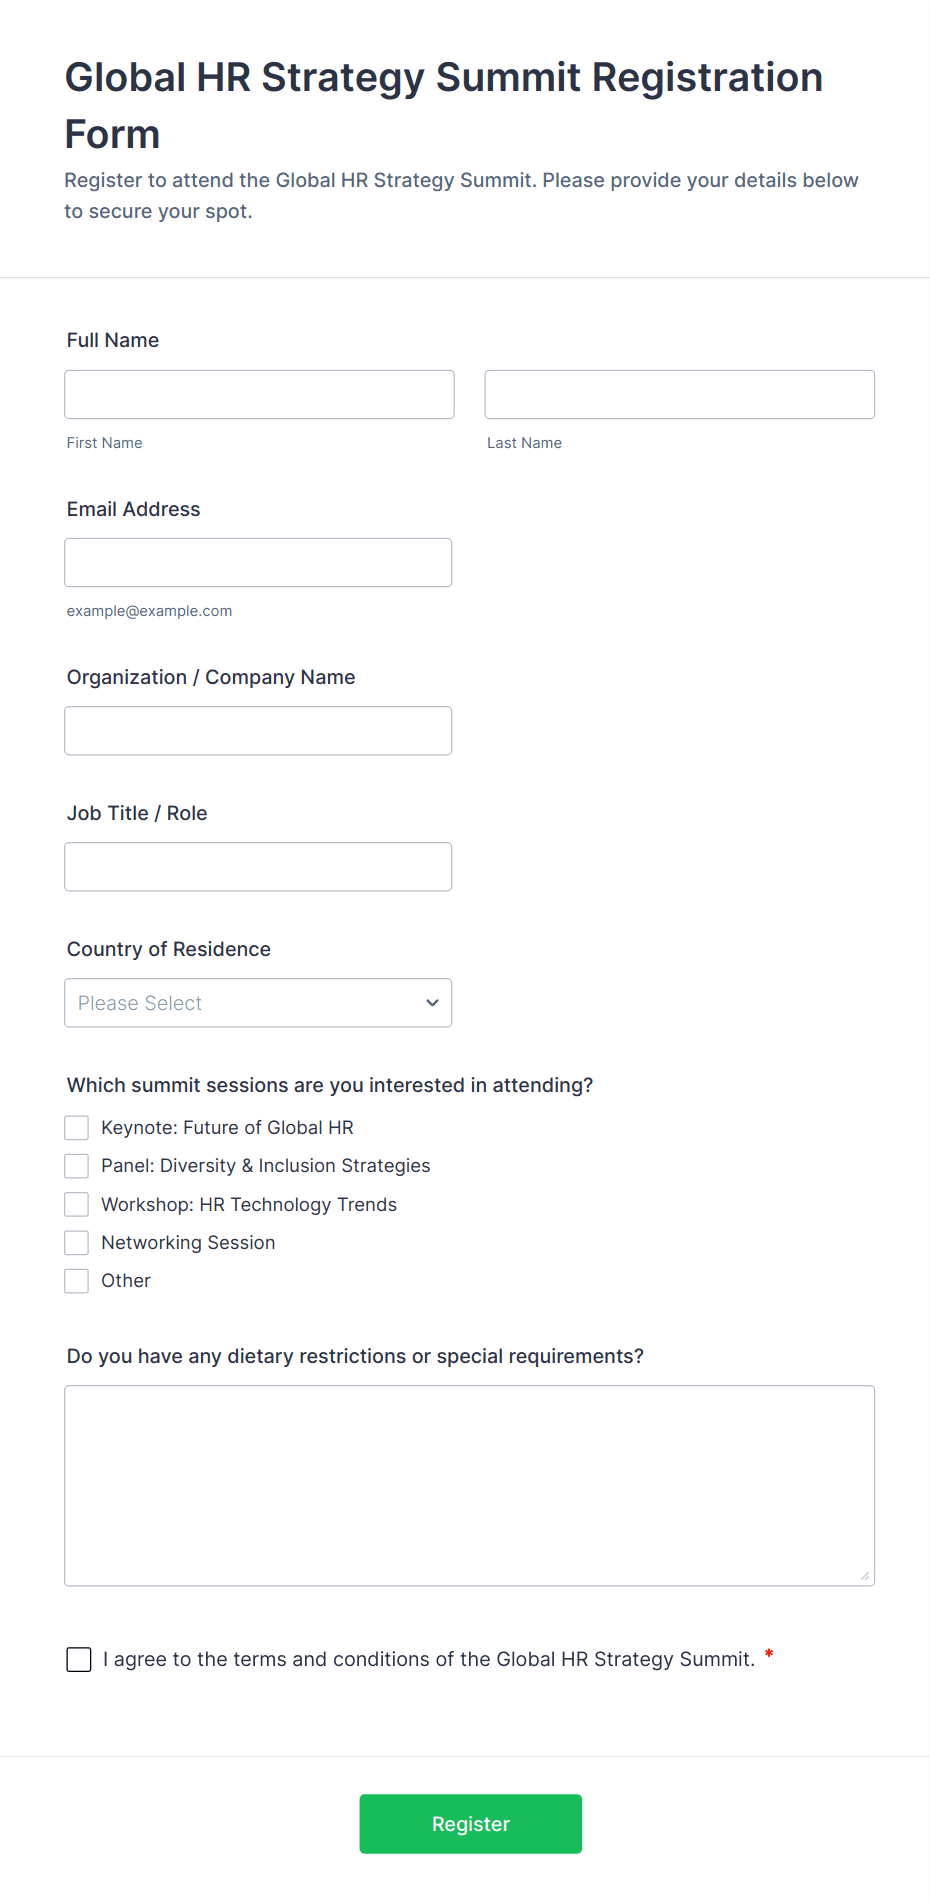
Task: Check the Other session checkbox
Action: pos(77,1281)
